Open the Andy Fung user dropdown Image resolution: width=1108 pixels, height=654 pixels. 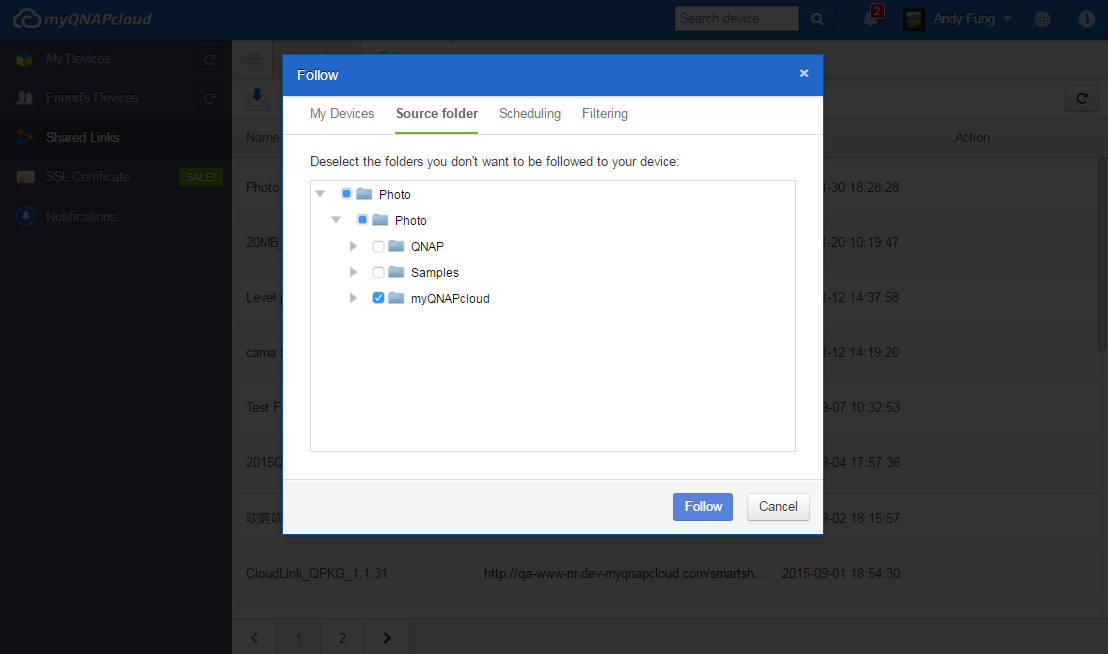pyautogui.click(x=958, y=19)
